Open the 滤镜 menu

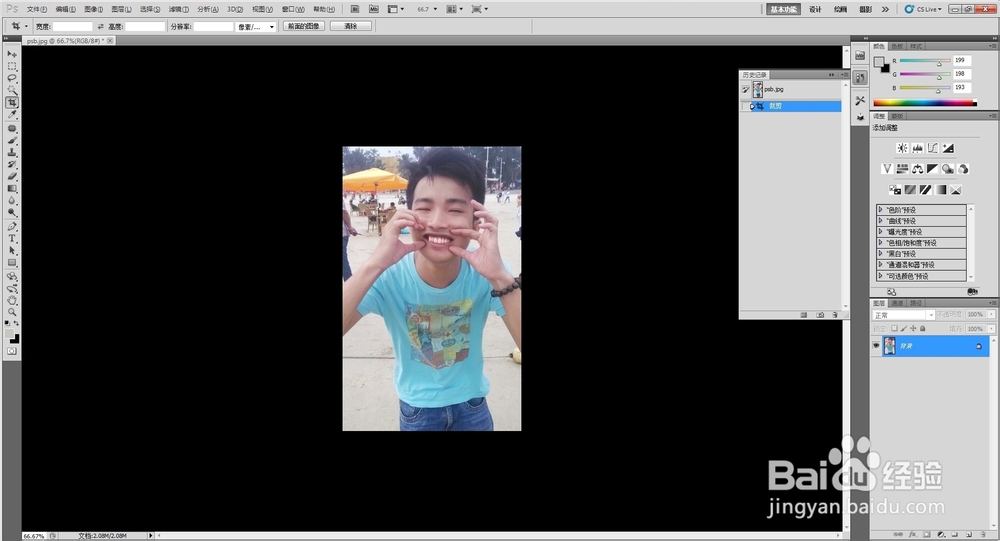click(178, 9)
